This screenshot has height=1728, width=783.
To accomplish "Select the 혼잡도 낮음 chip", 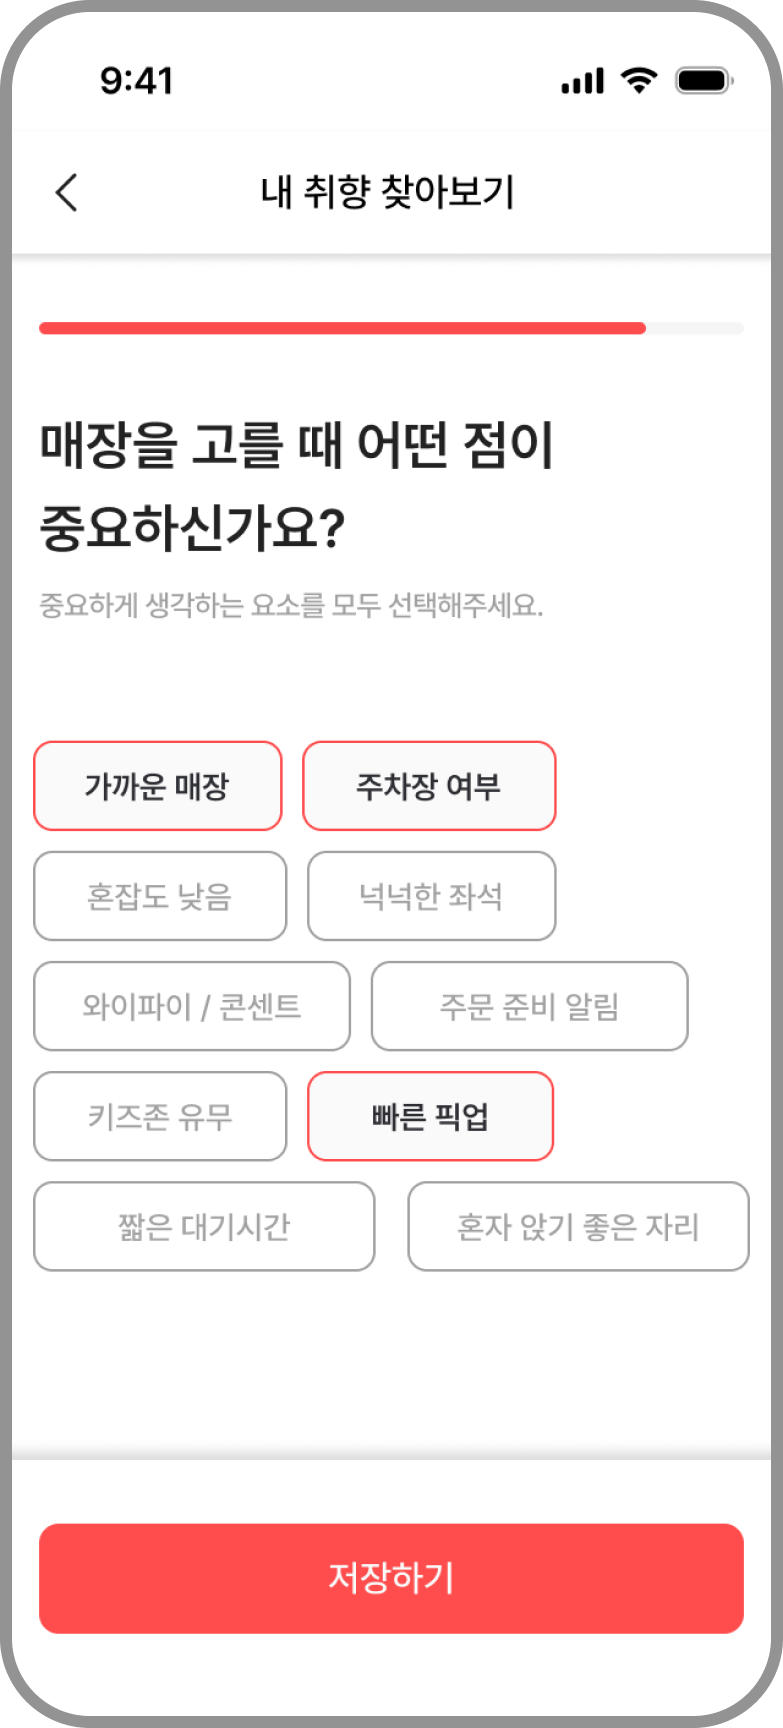I will click(160, 896).
